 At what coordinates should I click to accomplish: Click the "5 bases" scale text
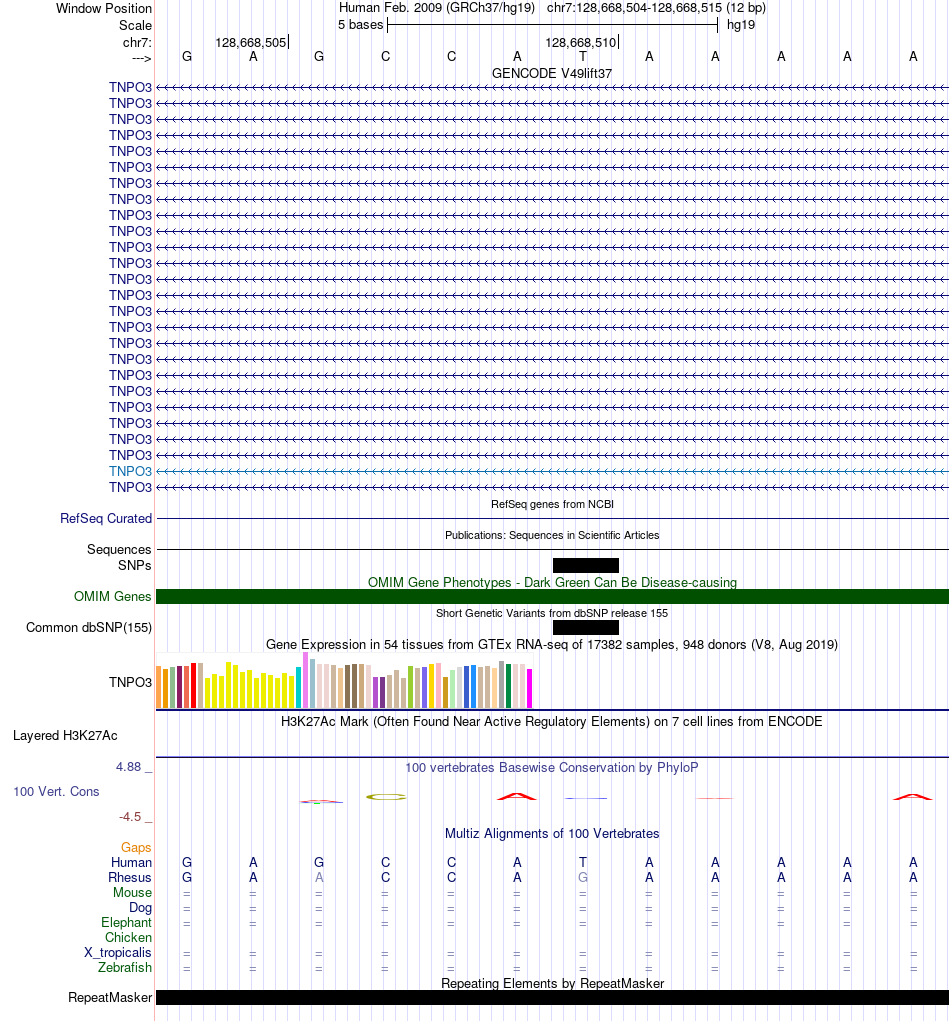point(360,25)
